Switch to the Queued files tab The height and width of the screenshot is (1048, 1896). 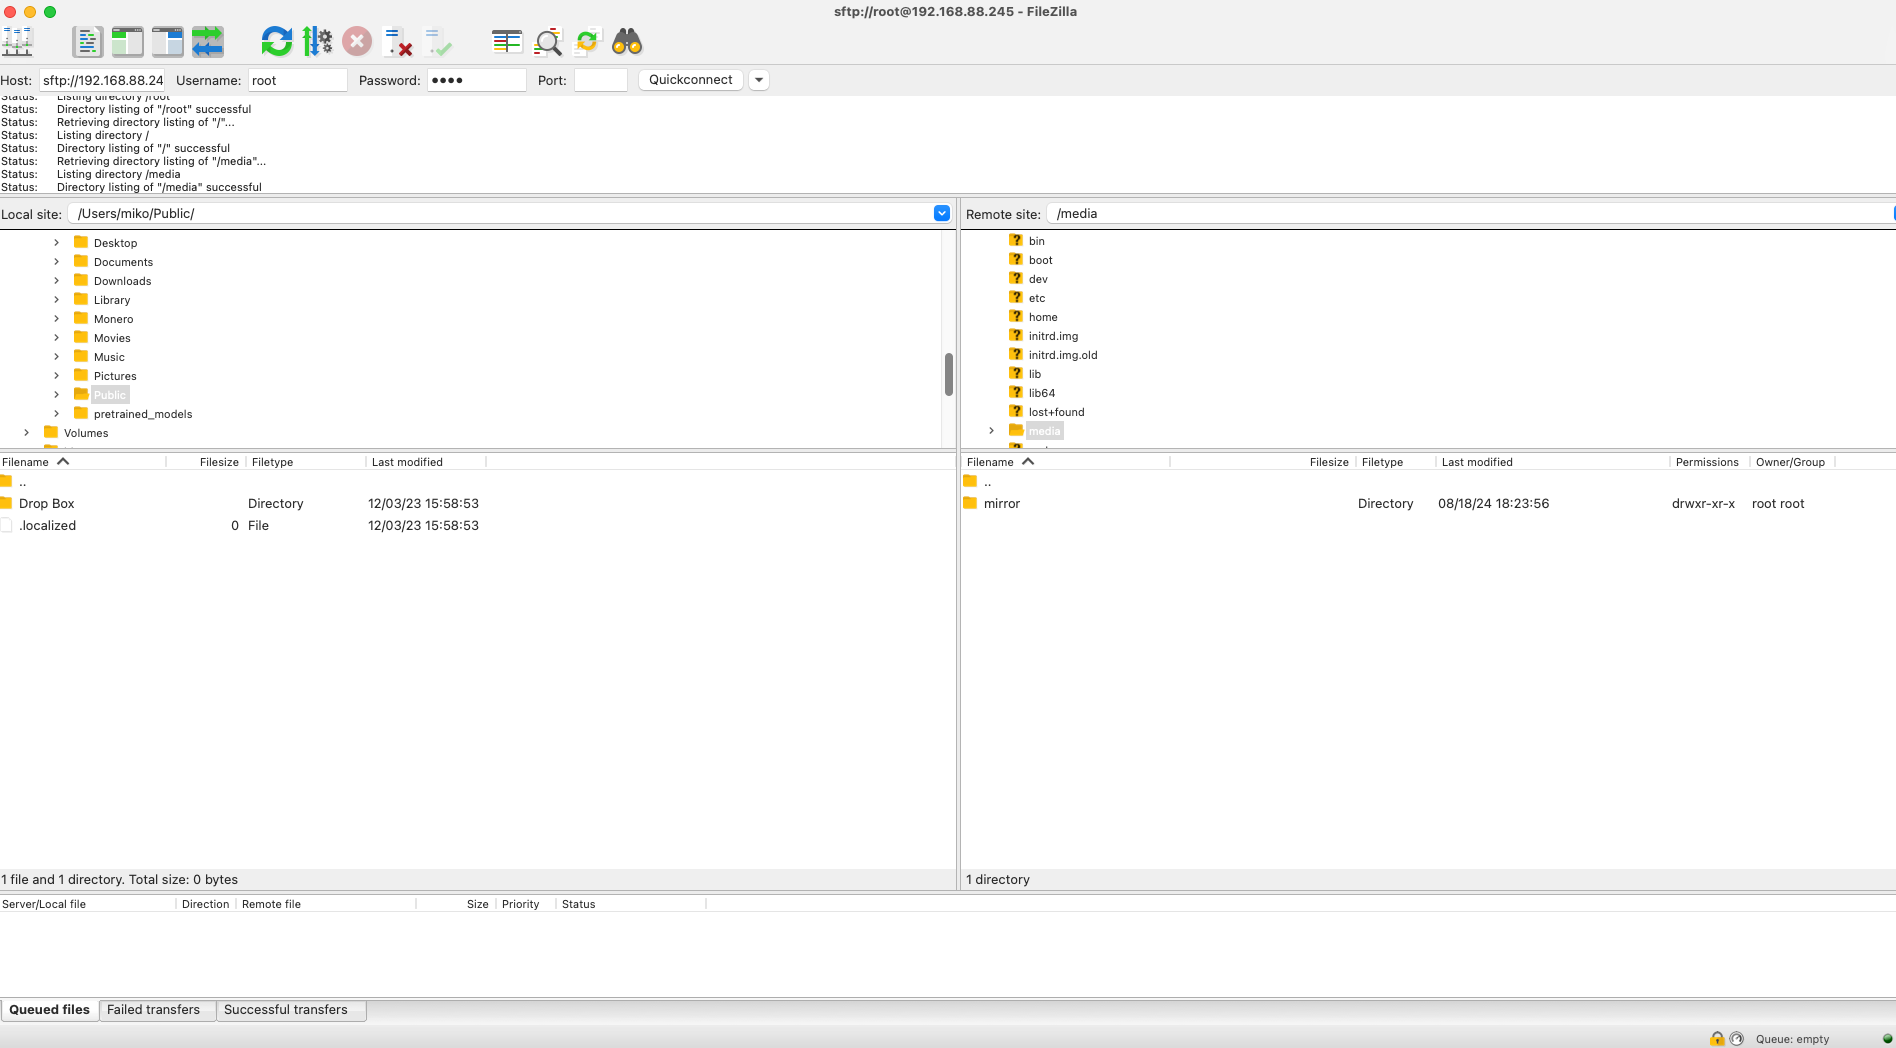pyautogui.click(x=49, y=1010)
